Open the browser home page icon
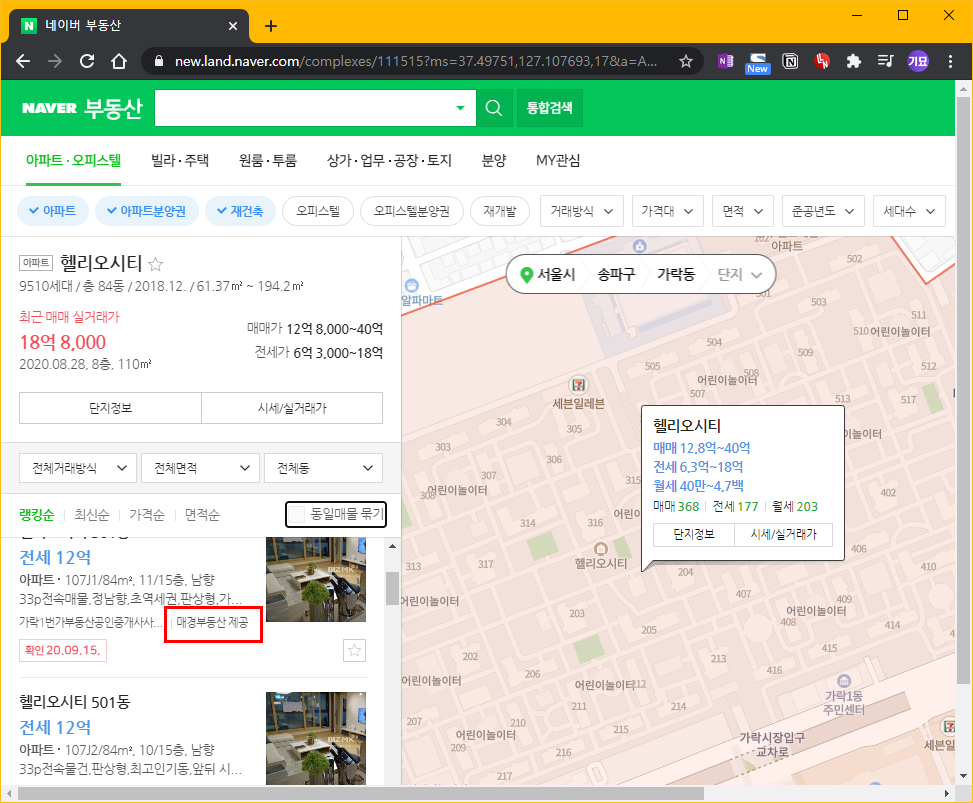 (x=119, y=61)
